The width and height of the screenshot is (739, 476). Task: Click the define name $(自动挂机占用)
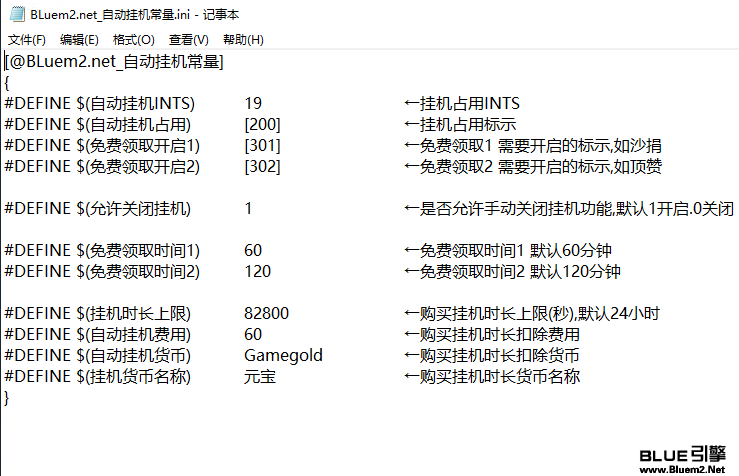coord(133,124)
